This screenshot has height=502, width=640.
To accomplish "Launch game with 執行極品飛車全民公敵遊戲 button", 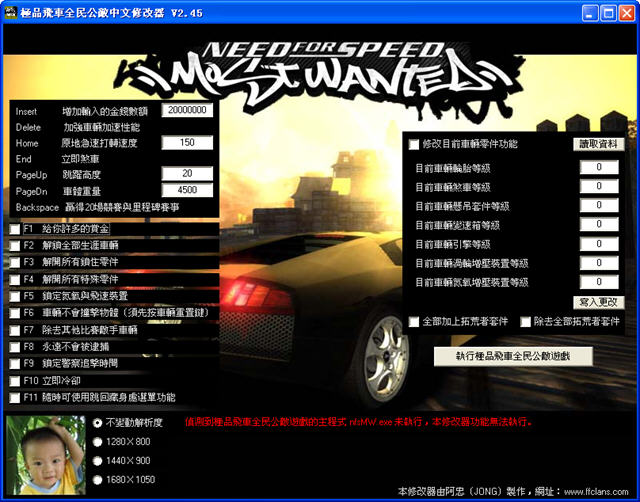I will click(x=513, y=356).
